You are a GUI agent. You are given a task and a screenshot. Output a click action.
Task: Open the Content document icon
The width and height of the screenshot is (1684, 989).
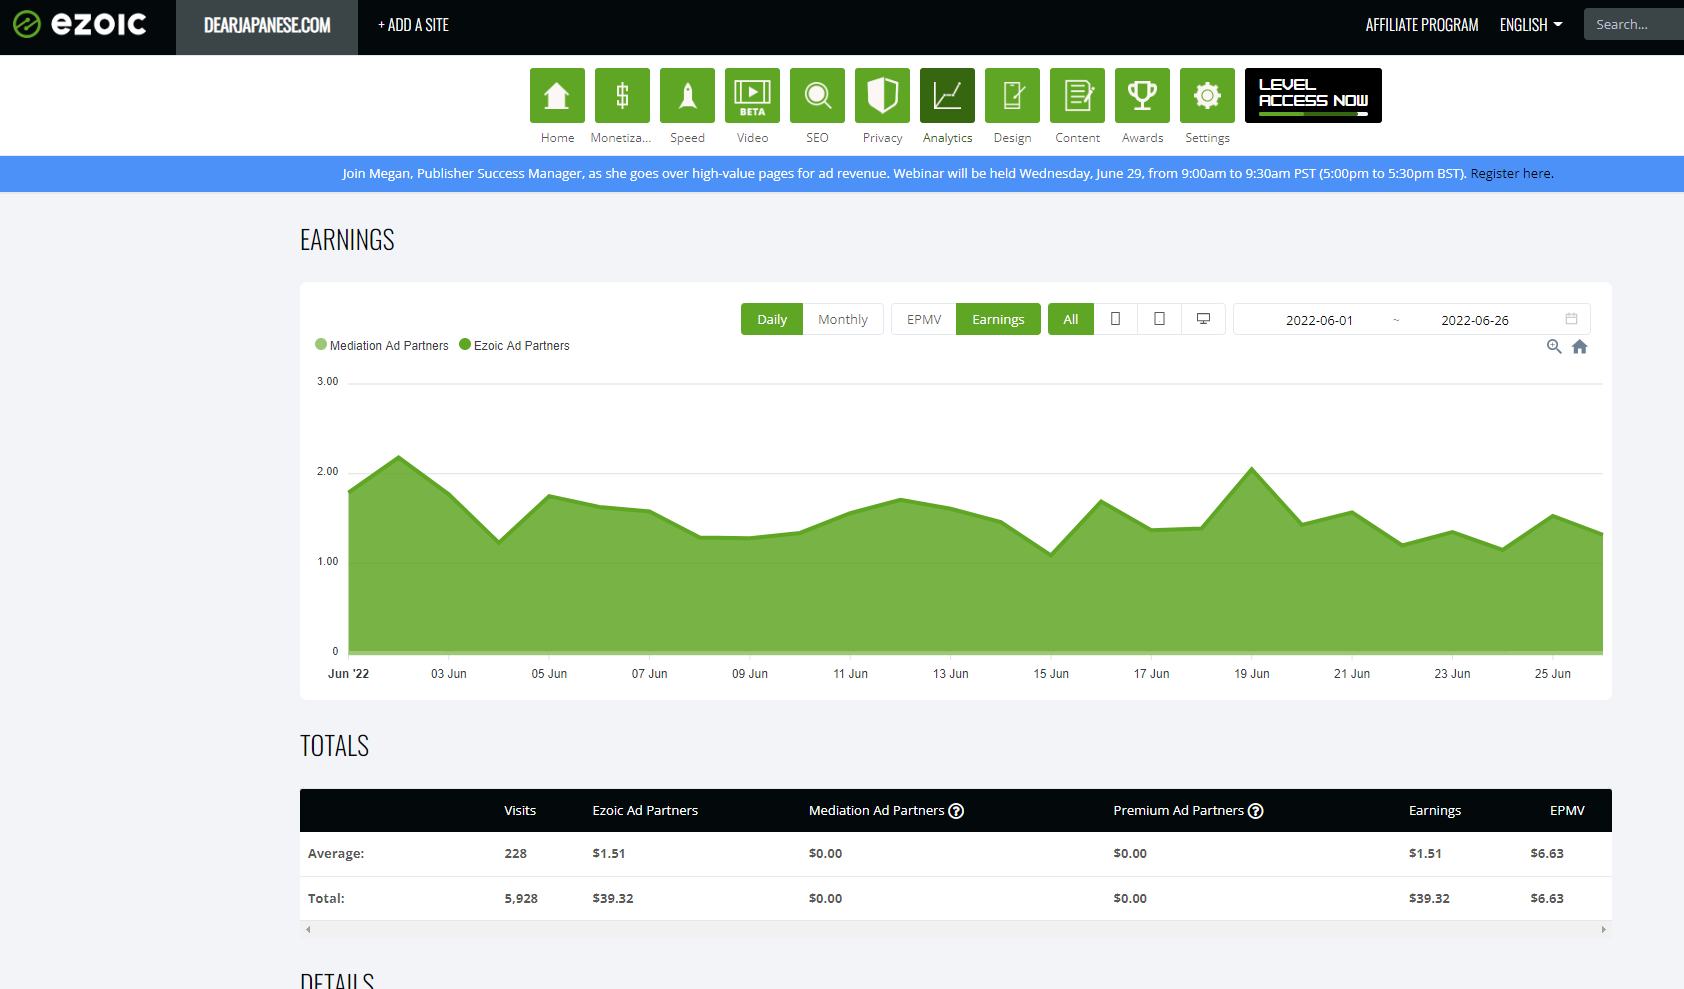[1077, 96]
